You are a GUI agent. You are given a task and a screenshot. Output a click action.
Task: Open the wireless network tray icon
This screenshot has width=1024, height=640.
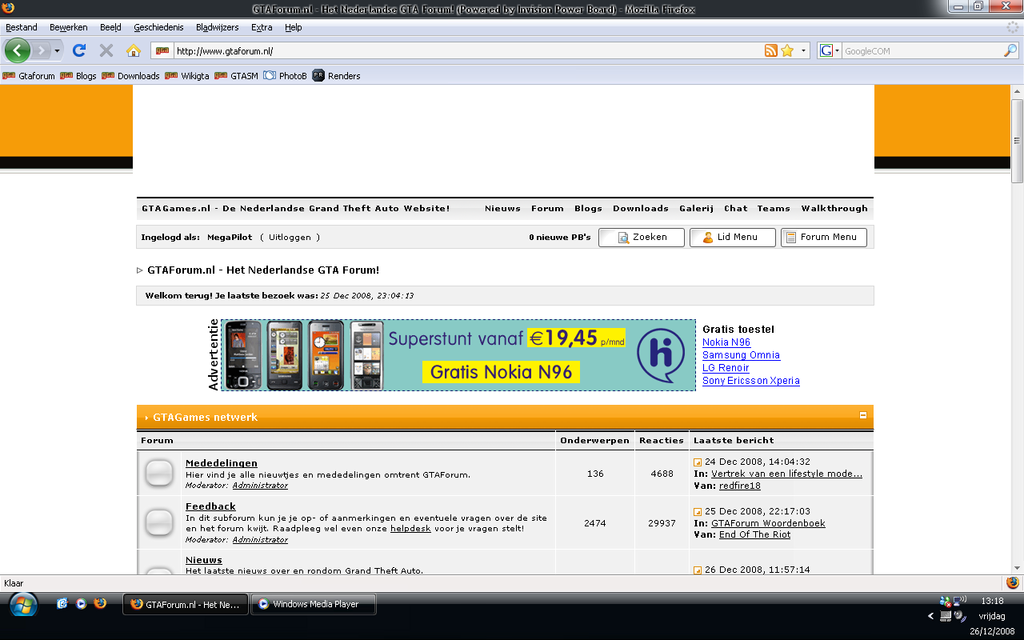(x=959, y=601)
